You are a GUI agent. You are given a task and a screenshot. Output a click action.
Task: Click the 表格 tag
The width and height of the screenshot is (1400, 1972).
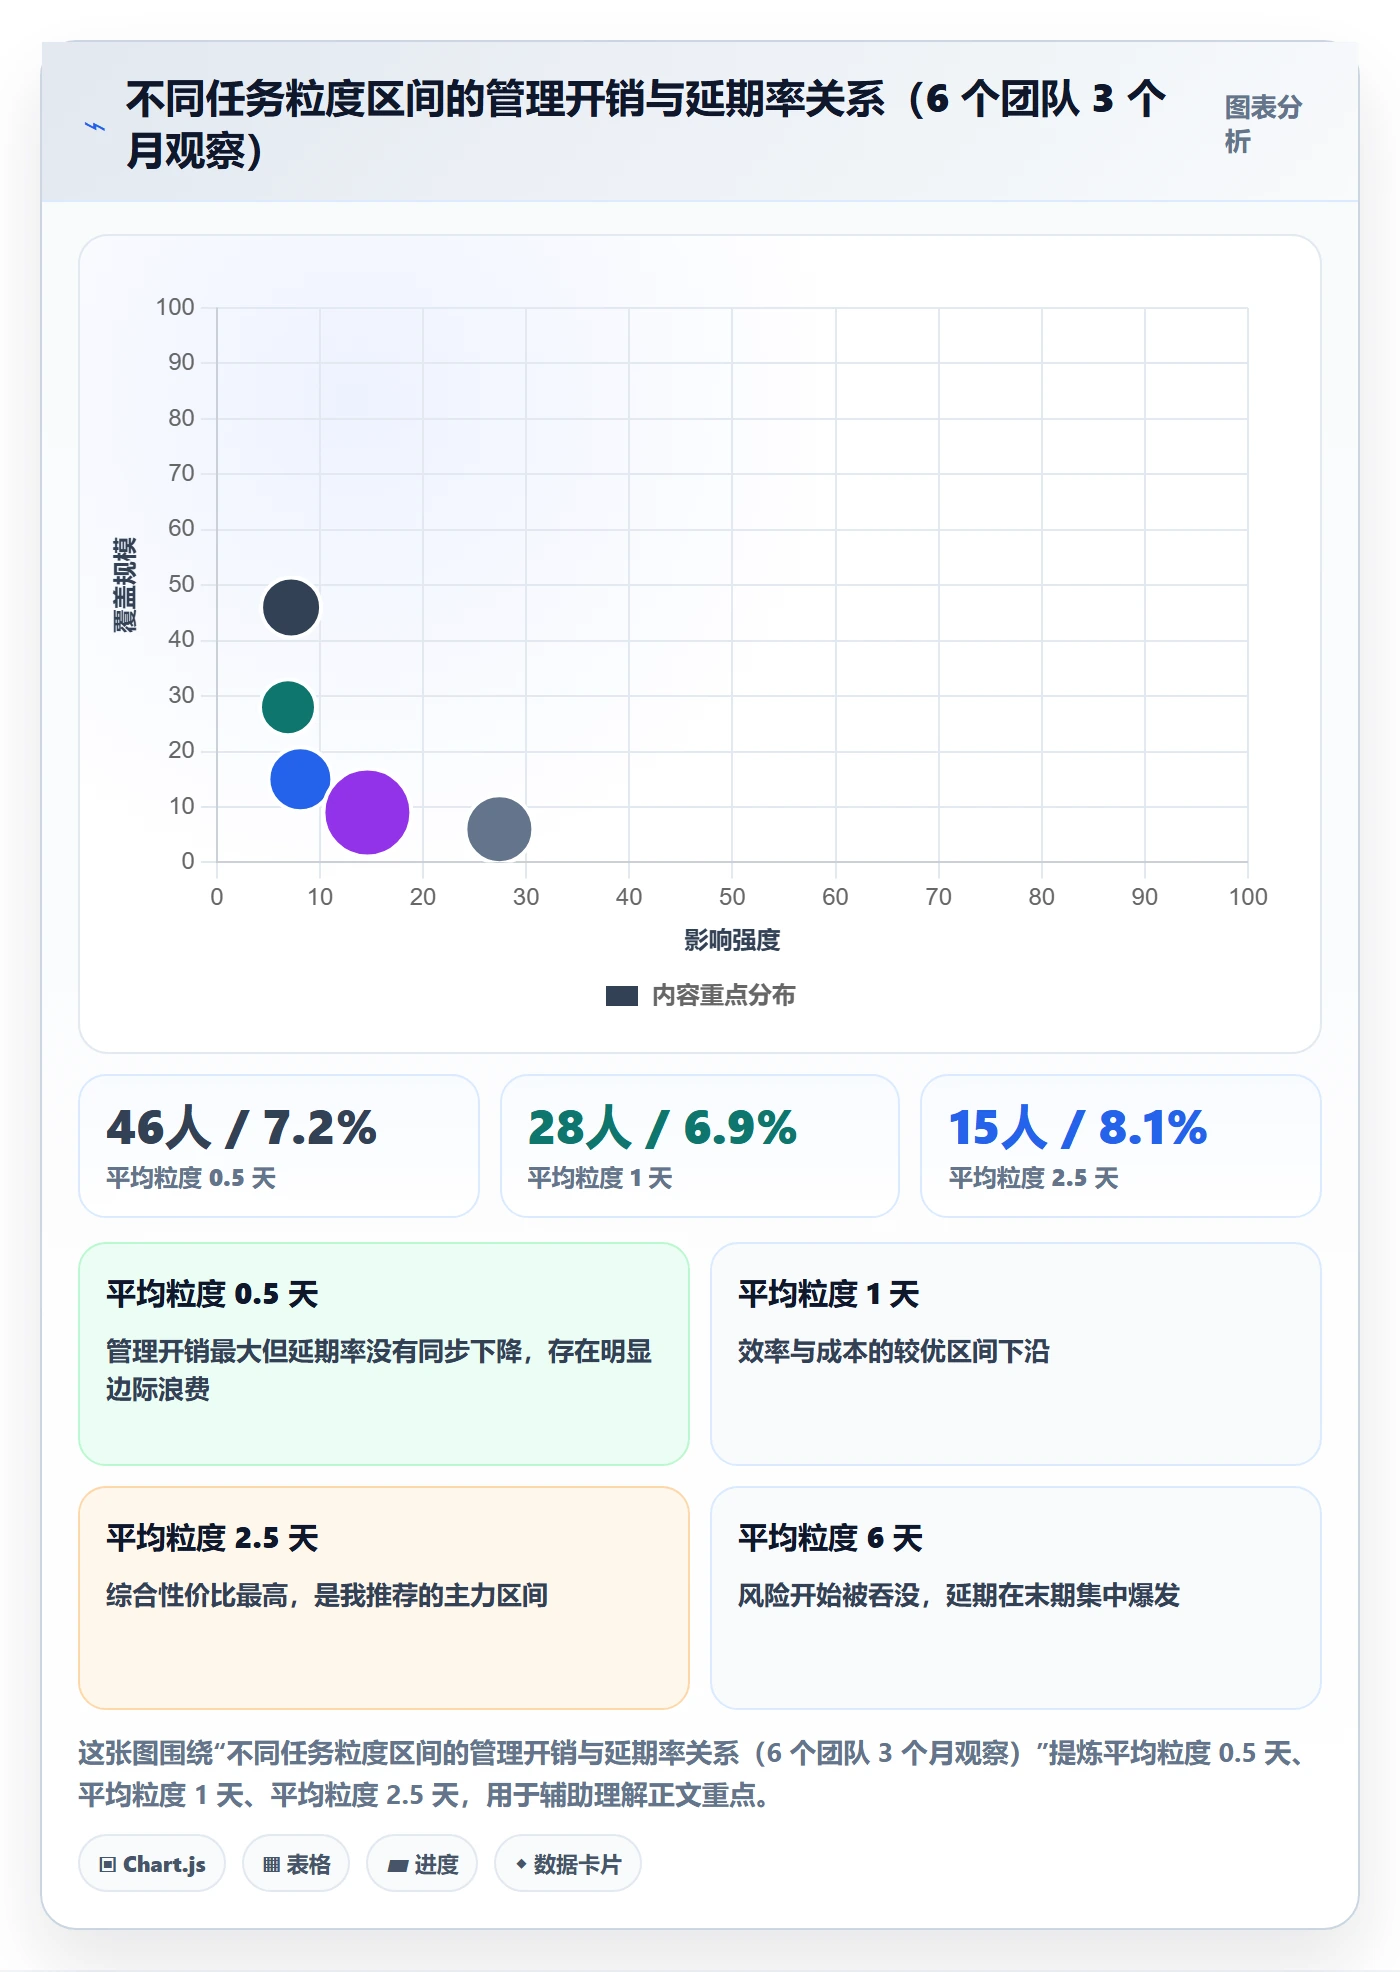pyautogui.click(x=296, y=1864)
